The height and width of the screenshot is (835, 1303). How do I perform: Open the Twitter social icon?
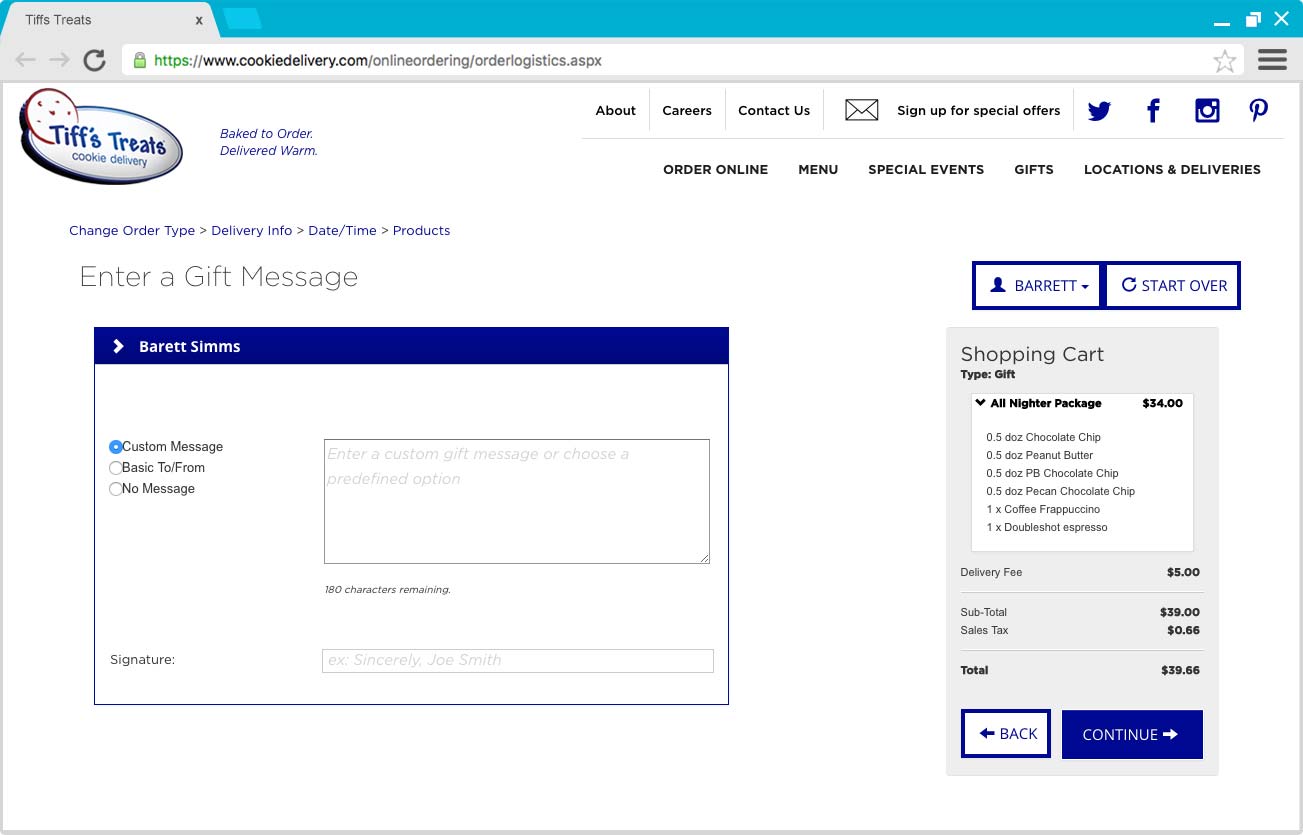click(x=1099, y=111)
